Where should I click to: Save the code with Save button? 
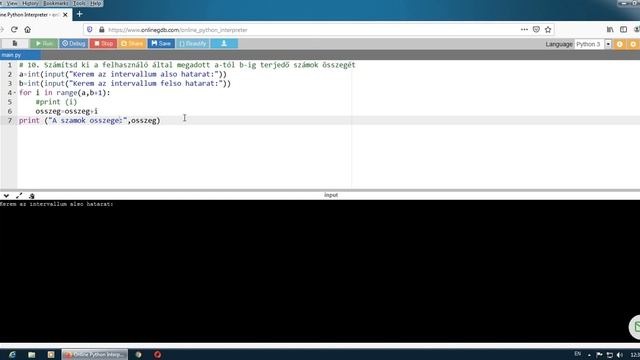161,44
